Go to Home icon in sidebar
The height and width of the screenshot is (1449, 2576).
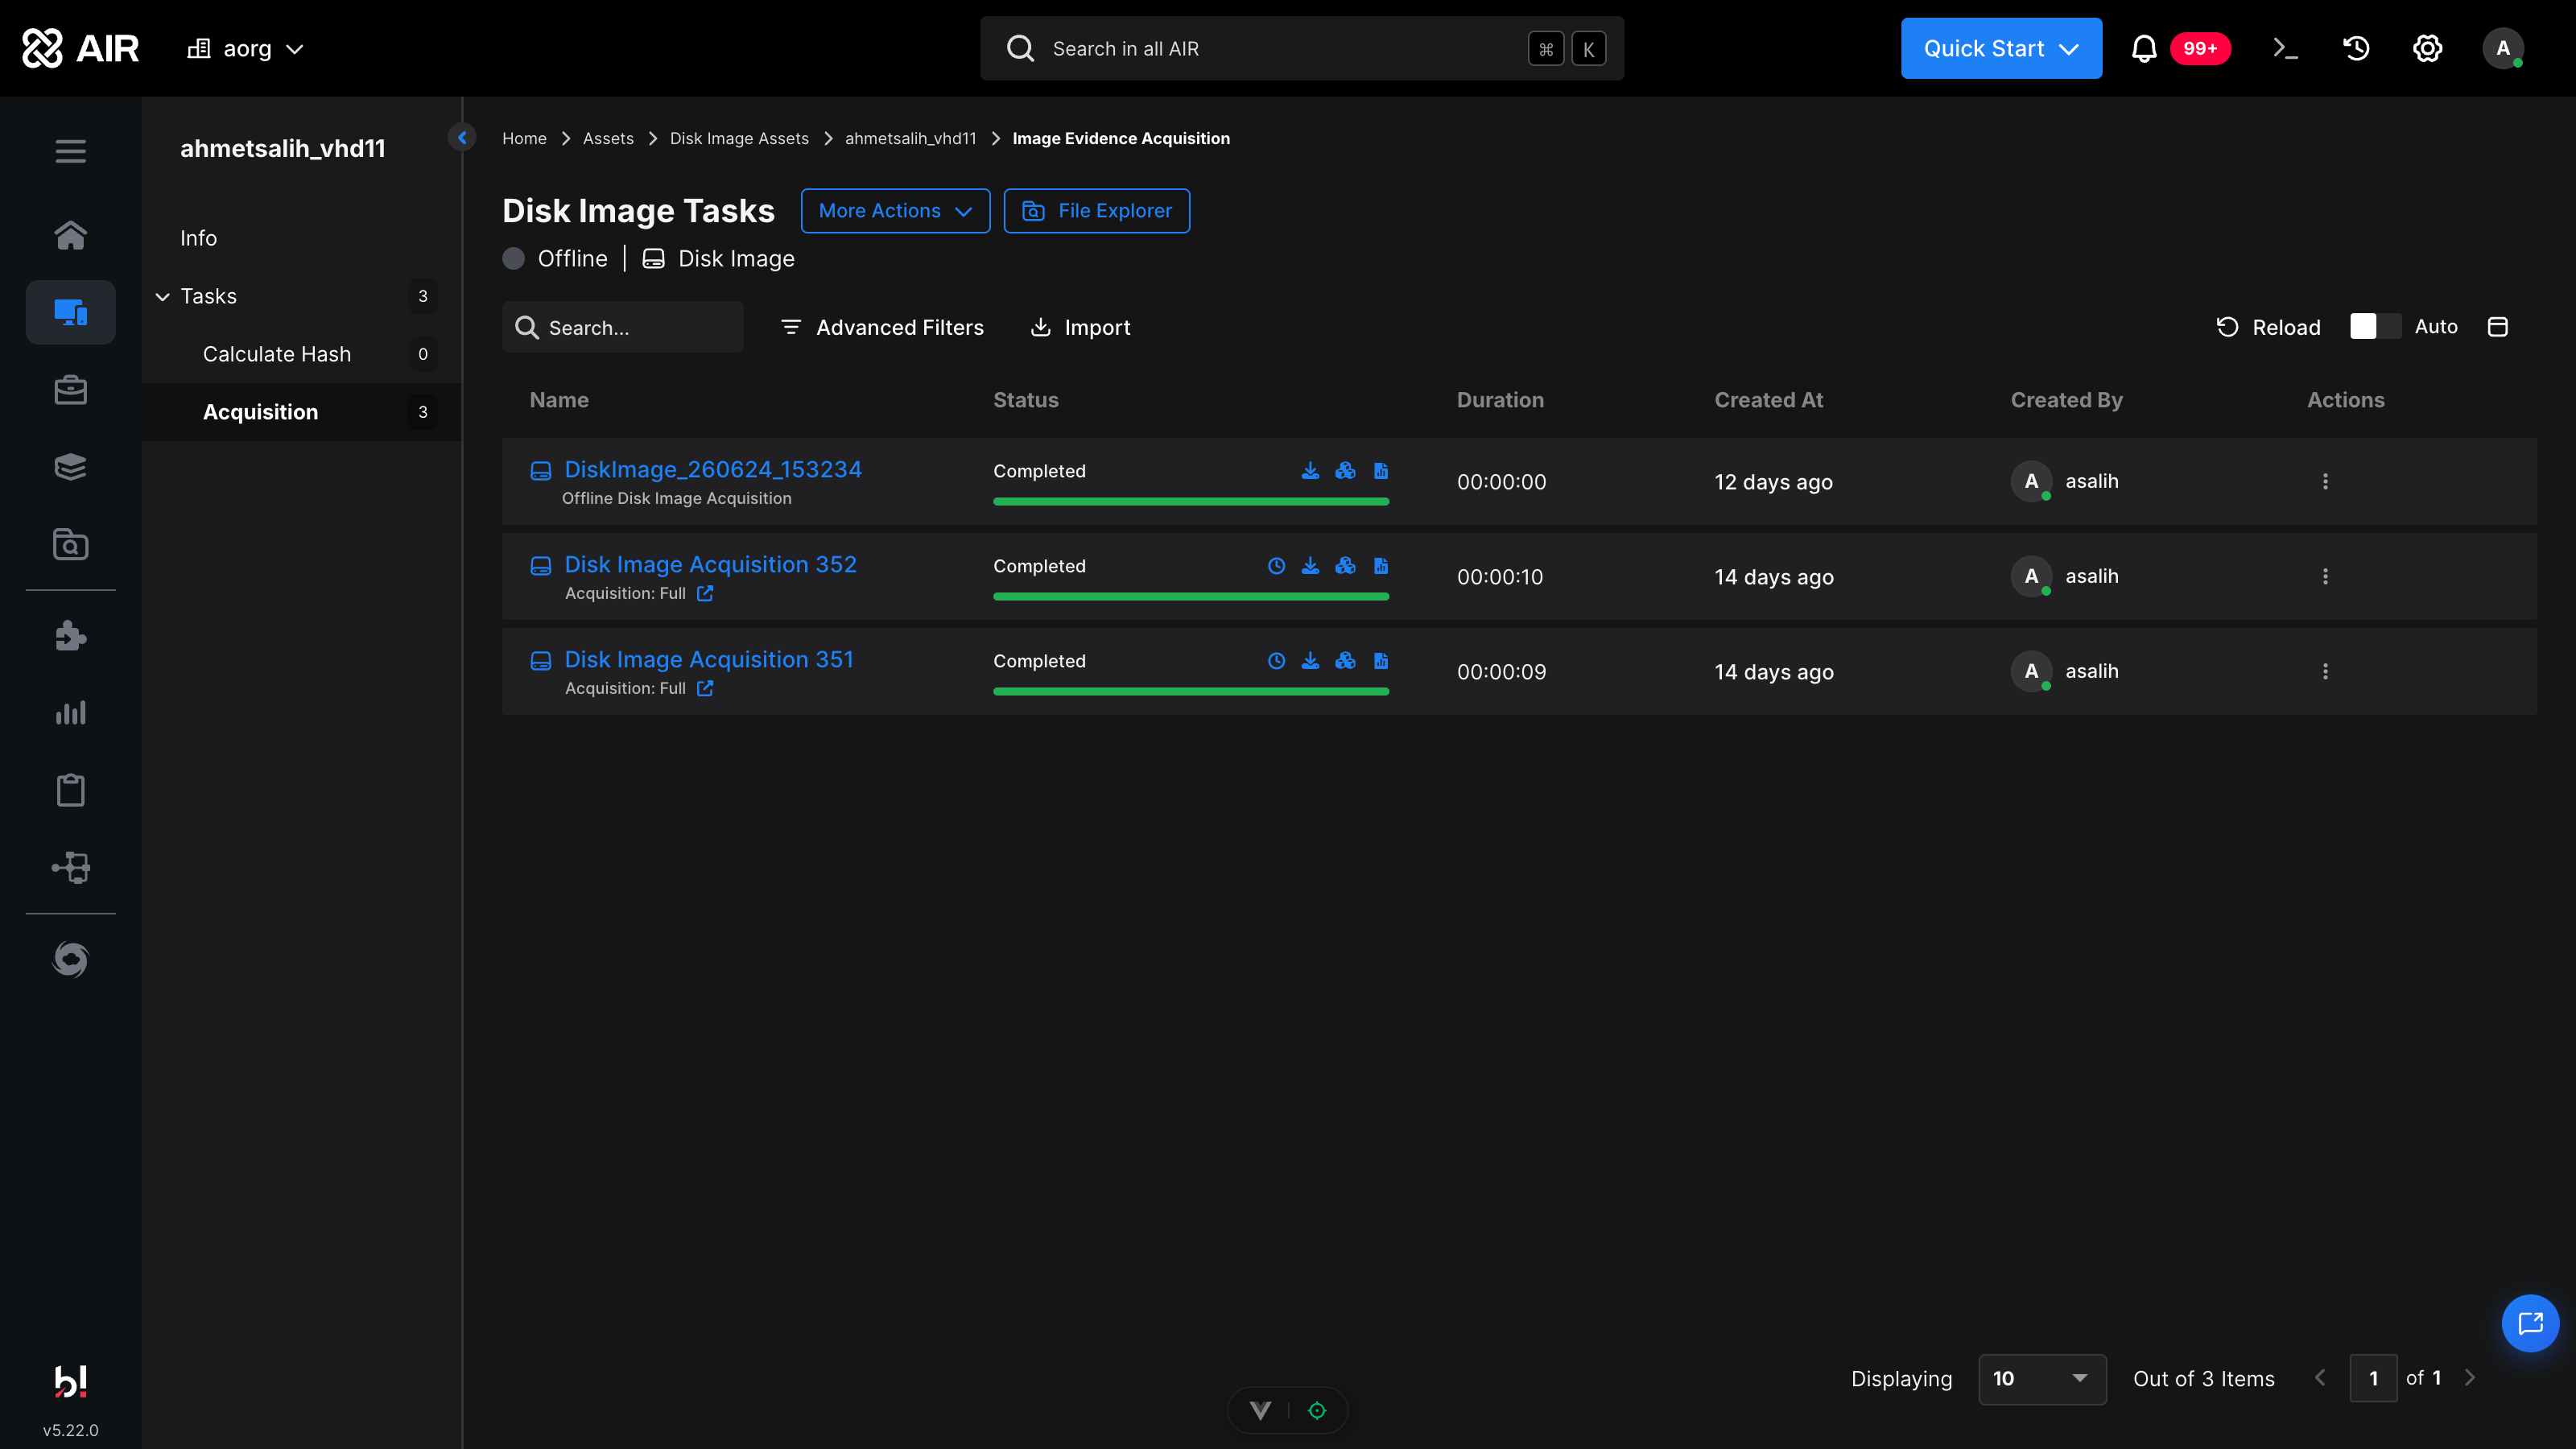pos(70,235)
